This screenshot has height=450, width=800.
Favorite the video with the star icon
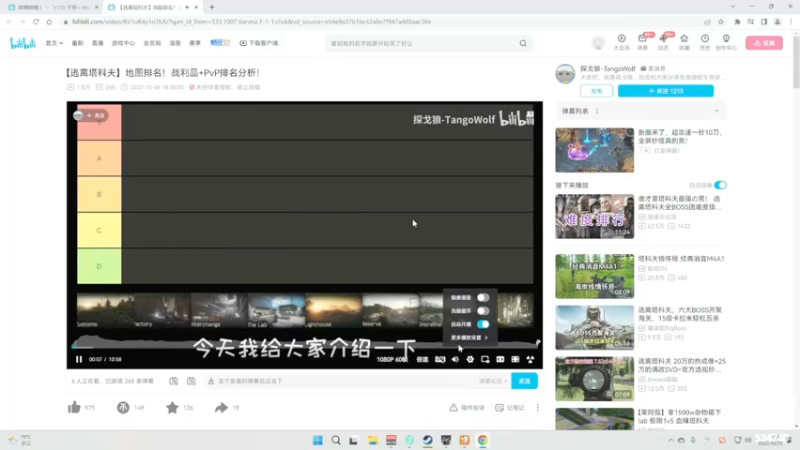point(172,407)
